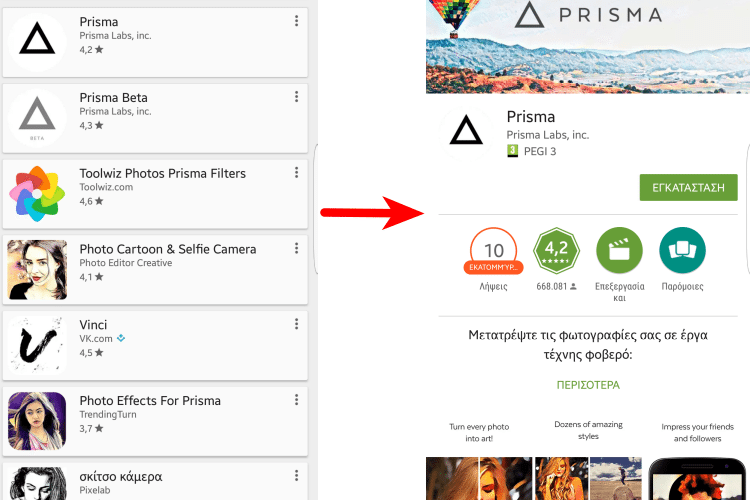
Task: Open the 4,2 rating badge
Action: point(557,252)
